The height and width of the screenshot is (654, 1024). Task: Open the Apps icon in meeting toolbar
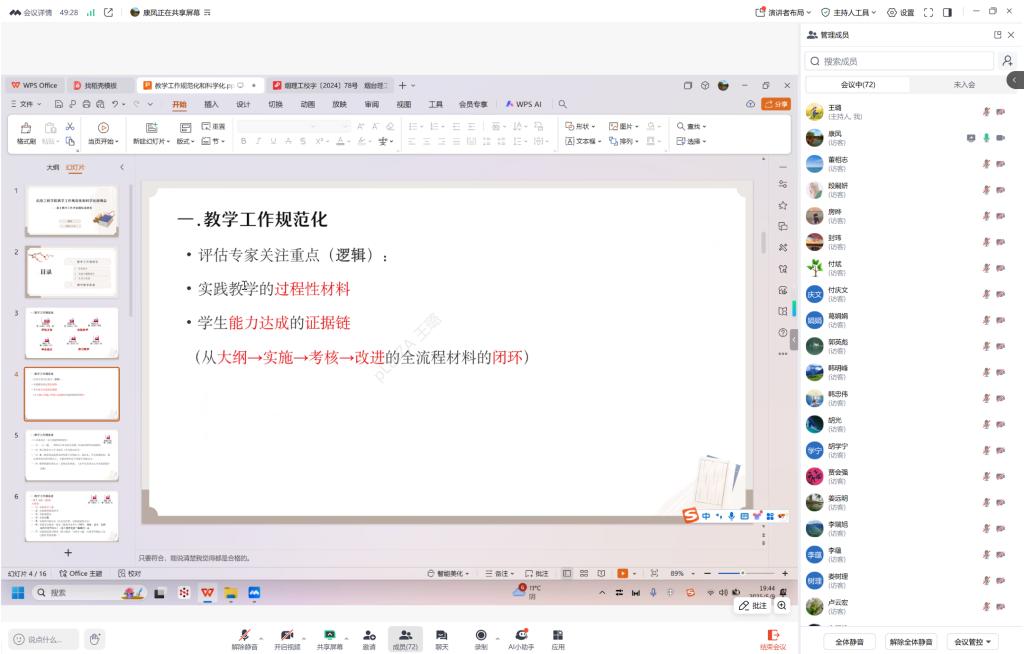click(x=558, y=636)
